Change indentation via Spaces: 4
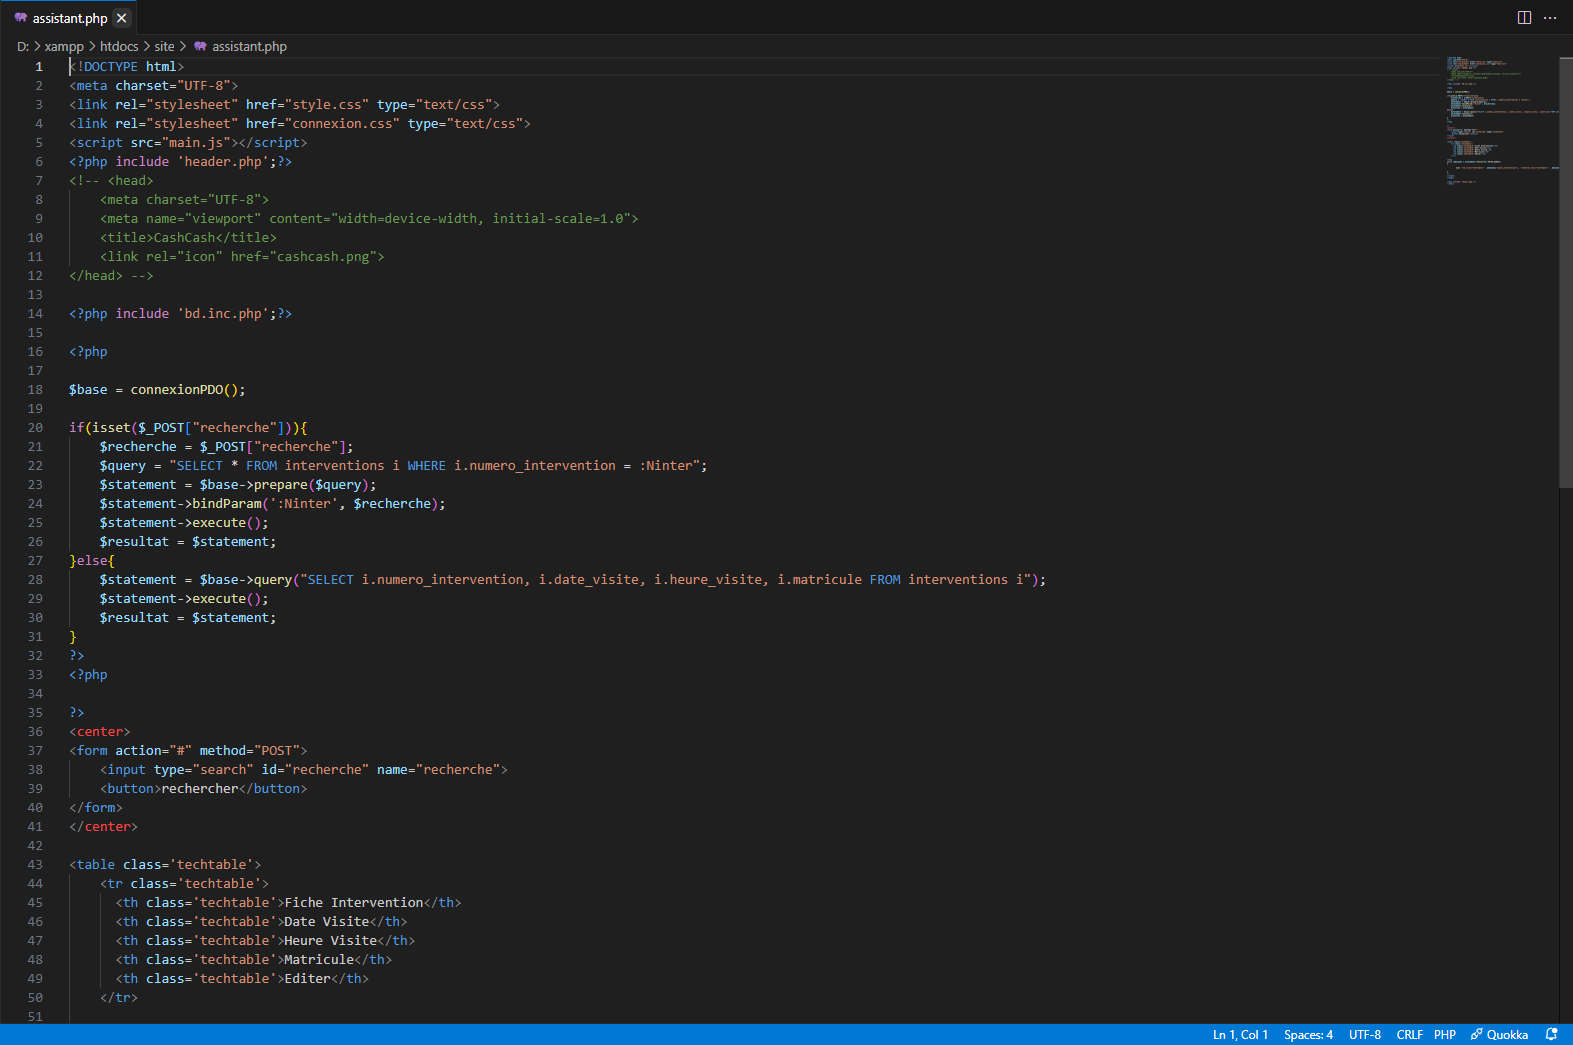 1308,1034
